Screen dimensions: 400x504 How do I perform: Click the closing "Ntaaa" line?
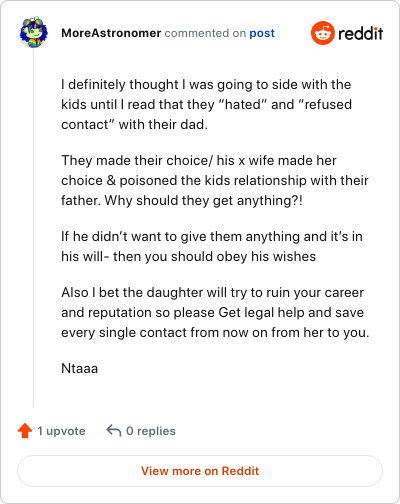[x=80, y=368]
